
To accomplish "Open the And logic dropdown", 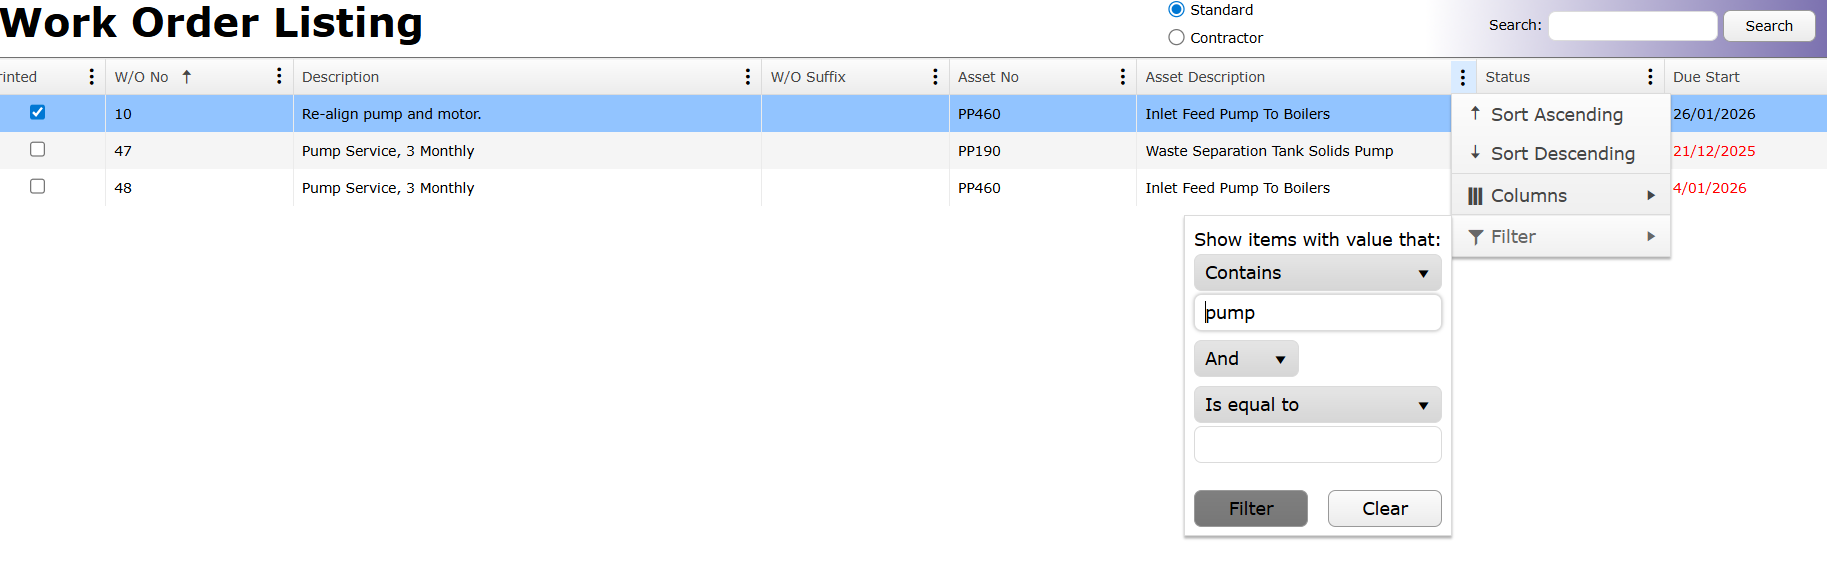I will 1245,359.
